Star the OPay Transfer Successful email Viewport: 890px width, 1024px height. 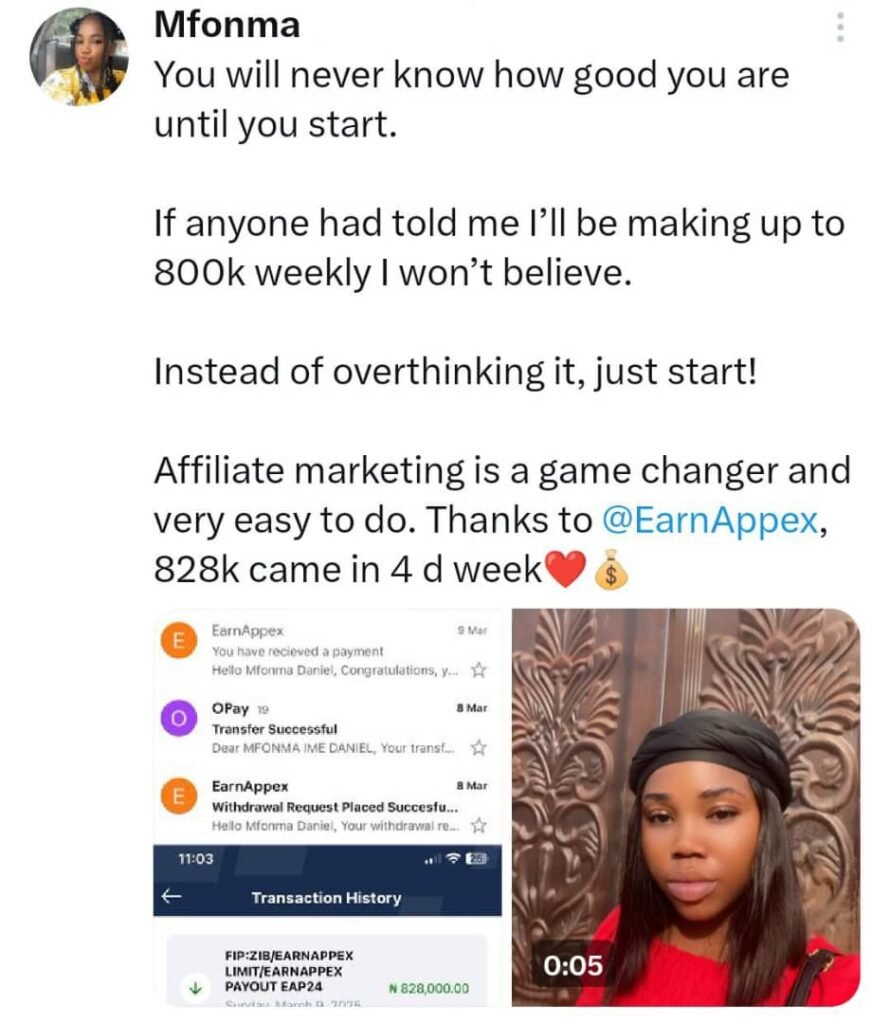tap(479, 748)
